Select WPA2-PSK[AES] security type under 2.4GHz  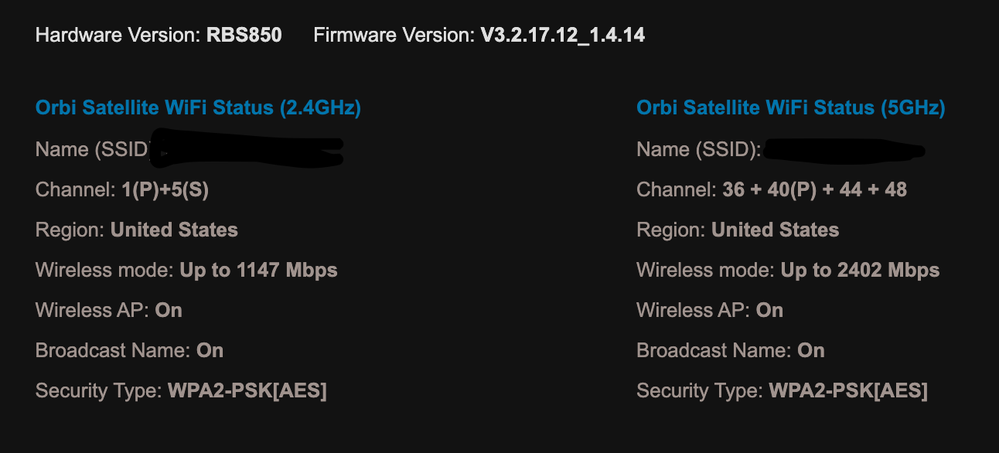point(246,390)
